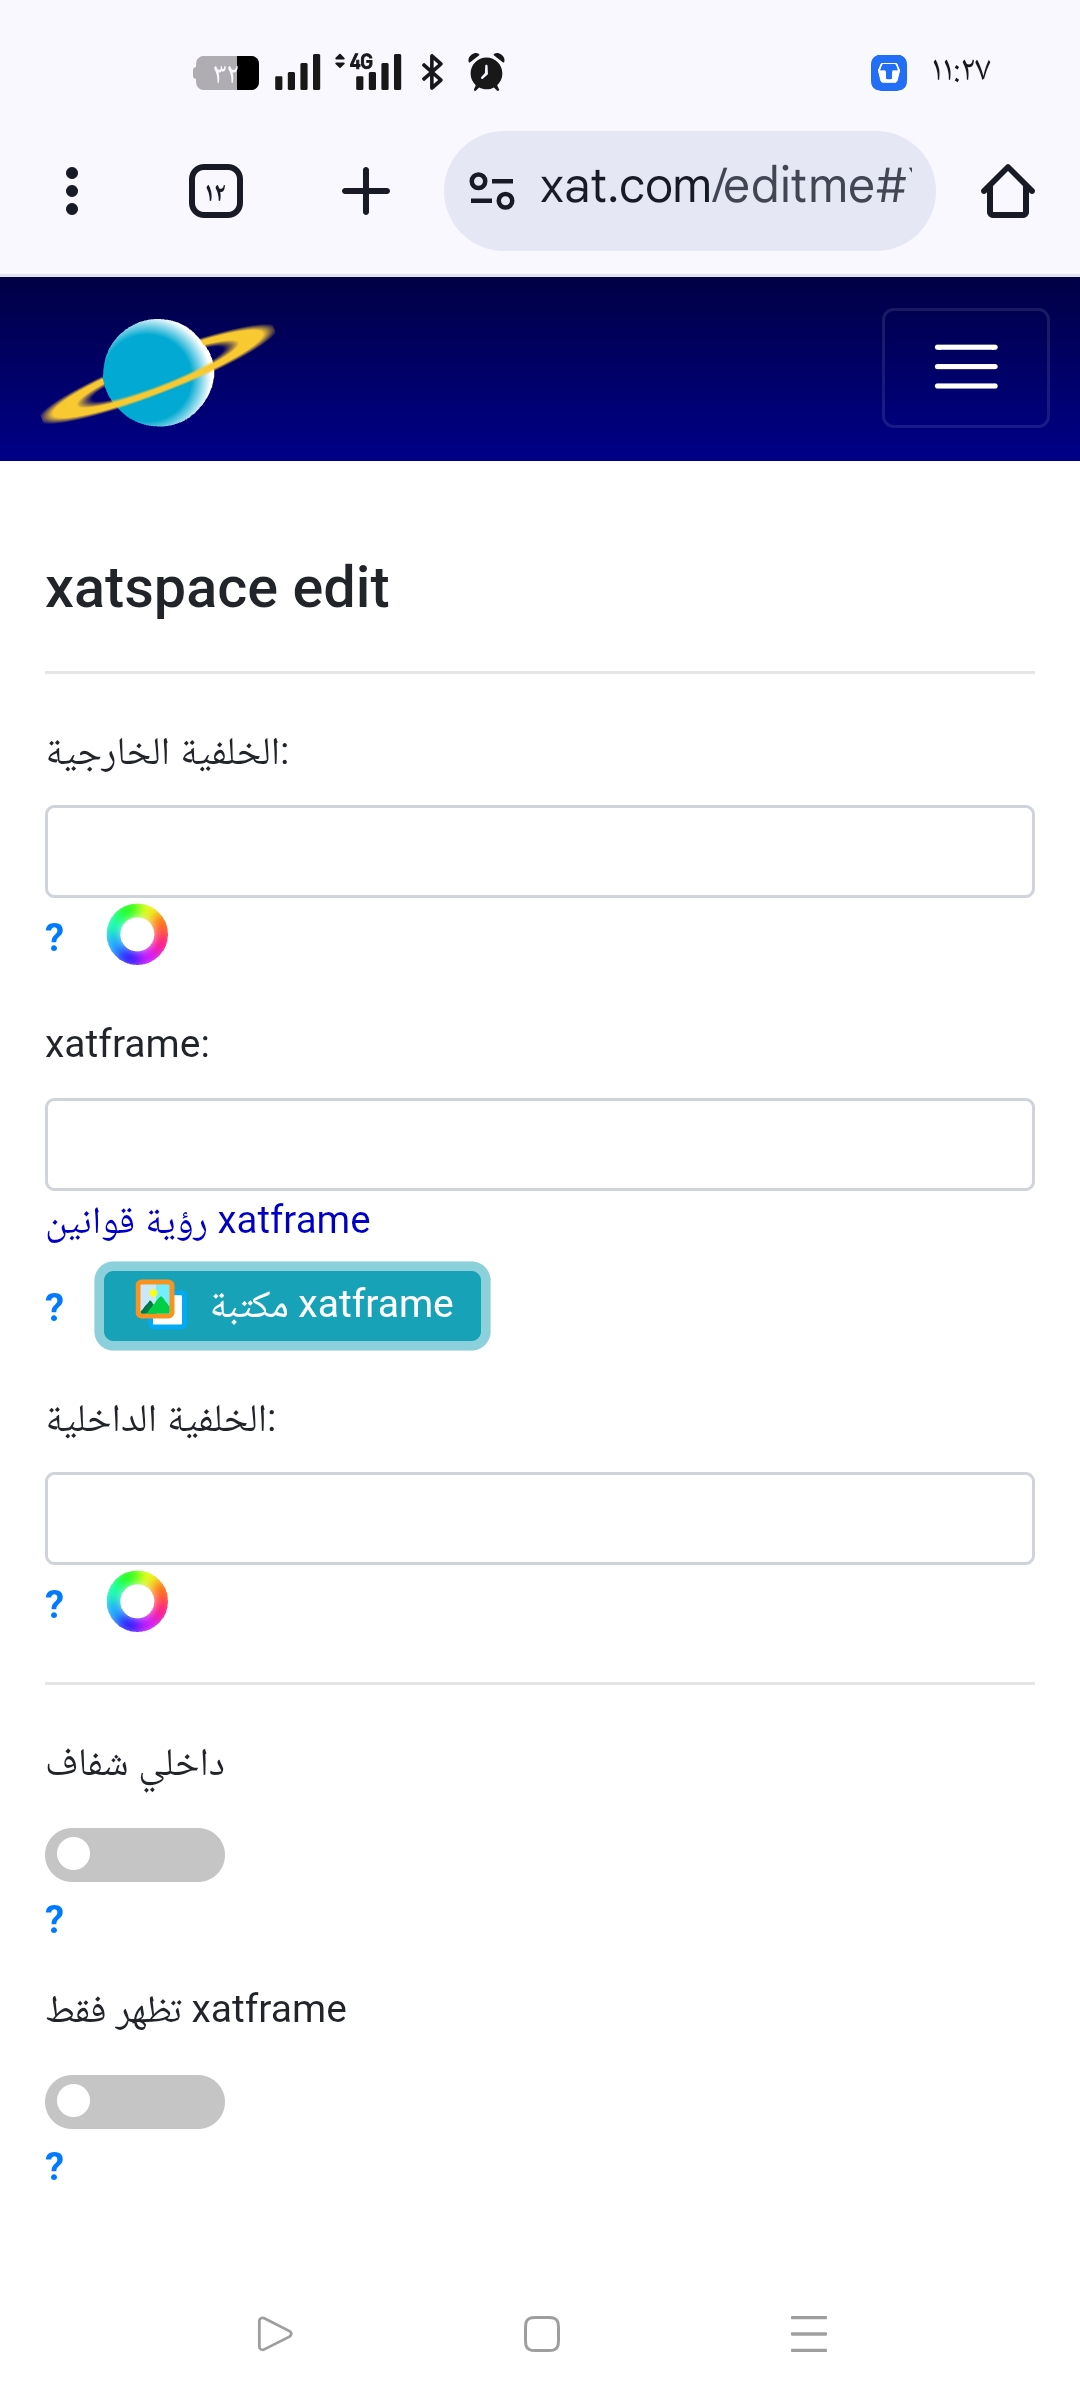This screenshot has height=2400, width=1080.
Task: Click help question mark under الخلفية الخارجية
Action: (55, 937)
